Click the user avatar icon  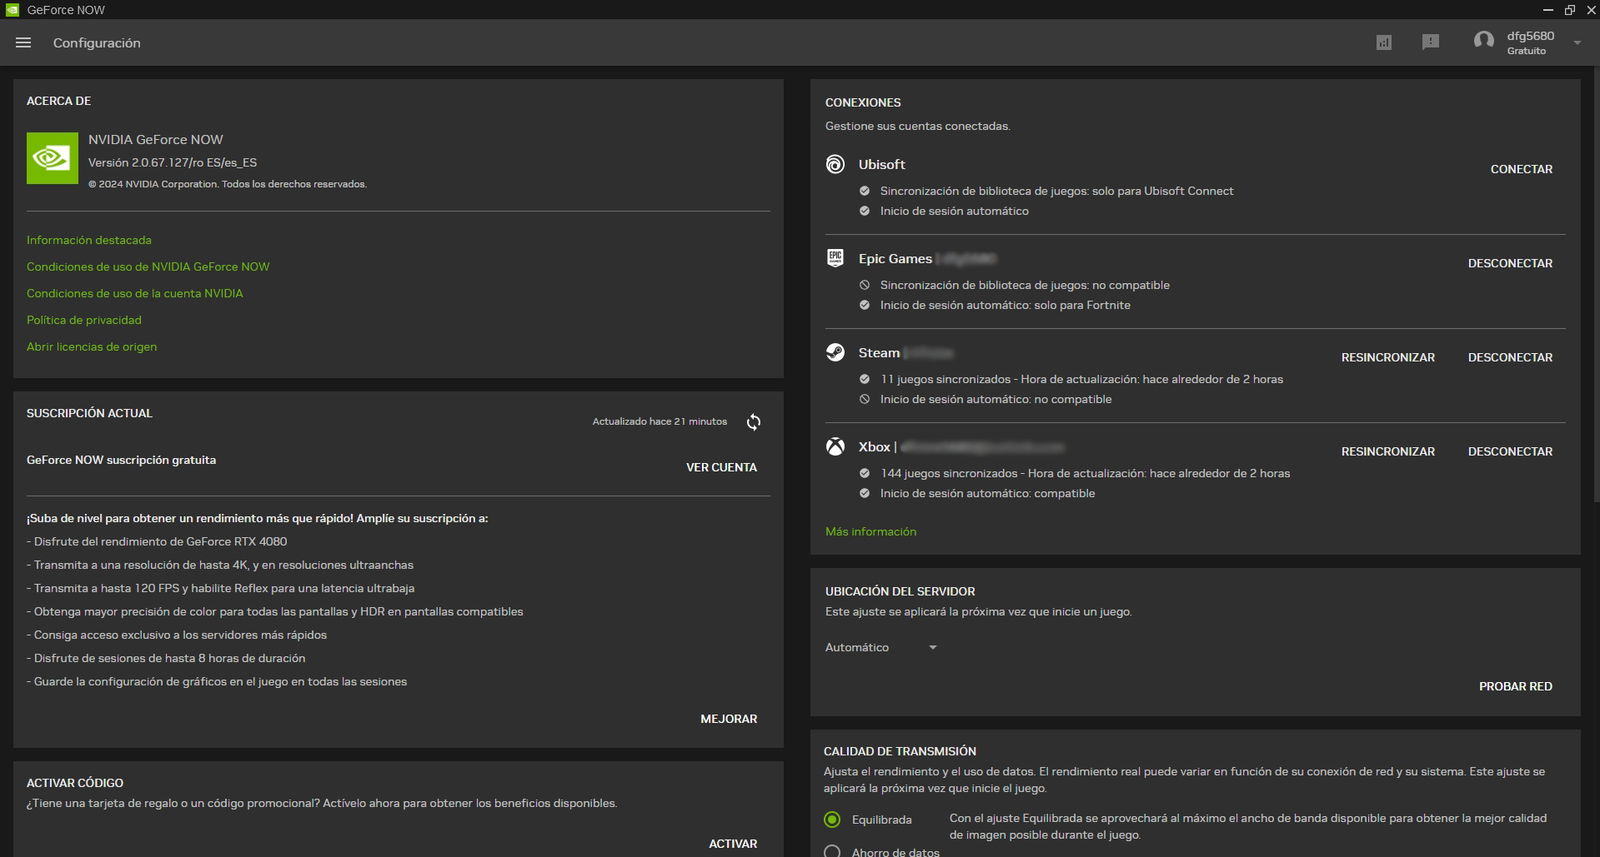pyautogui.click(x=1484, y=41)
